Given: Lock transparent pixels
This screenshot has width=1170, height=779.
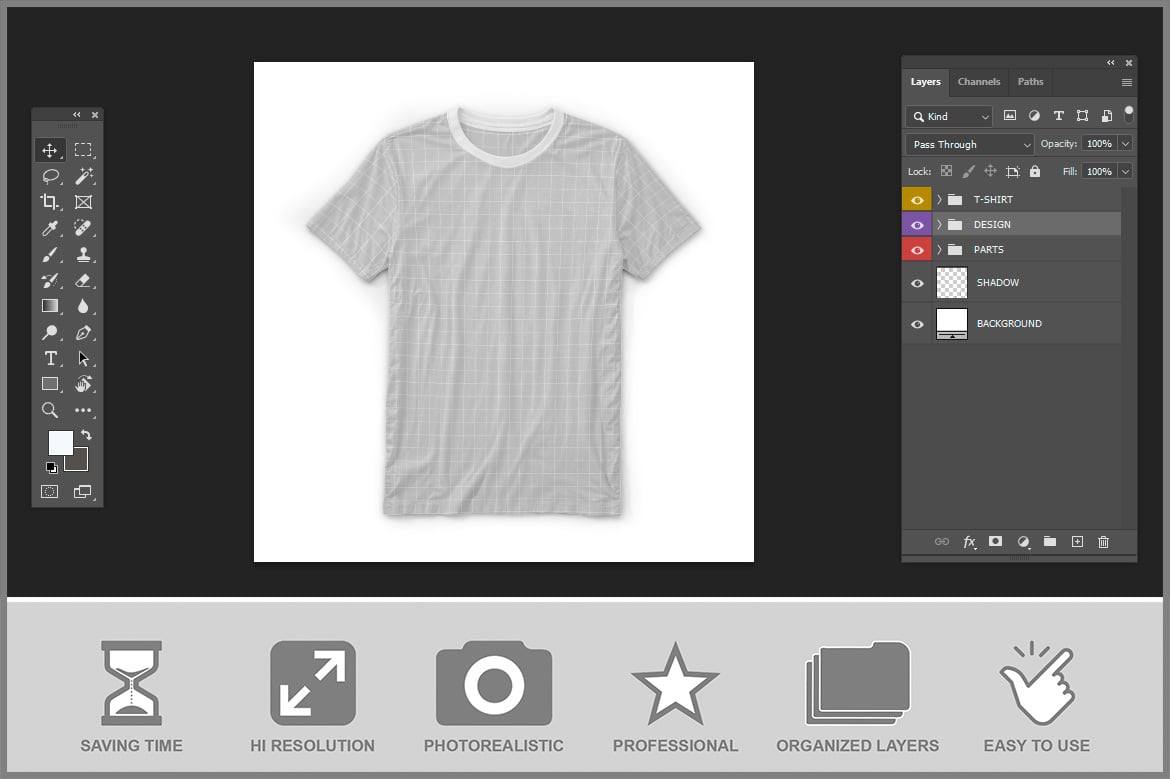Looking at the screenshot, I should click(x=946, y=171).
